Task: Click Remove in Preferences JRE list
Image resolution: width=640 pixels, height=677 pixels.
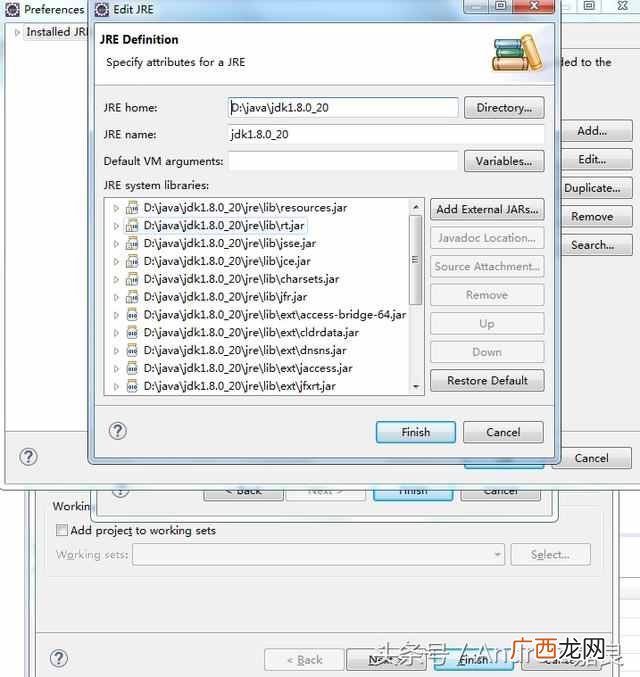Action: 596,216
